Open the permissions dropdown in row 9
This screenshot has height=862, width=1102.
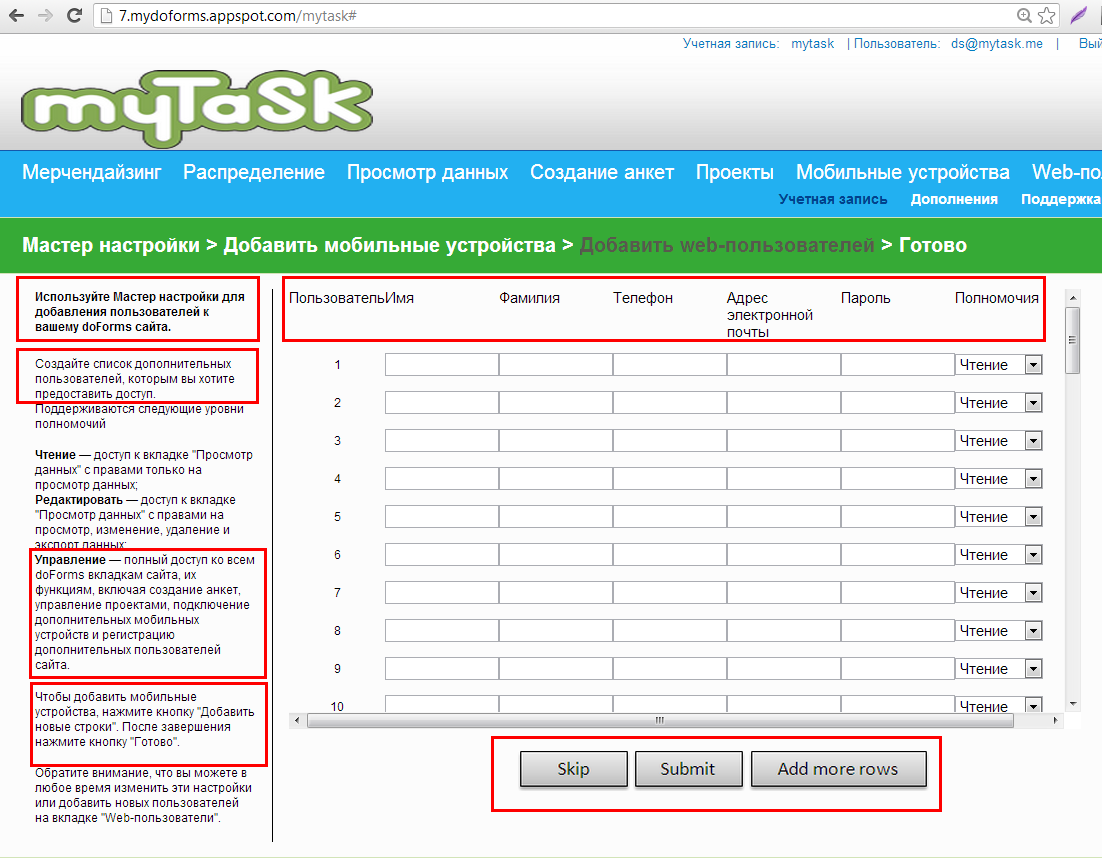point(999,669)
